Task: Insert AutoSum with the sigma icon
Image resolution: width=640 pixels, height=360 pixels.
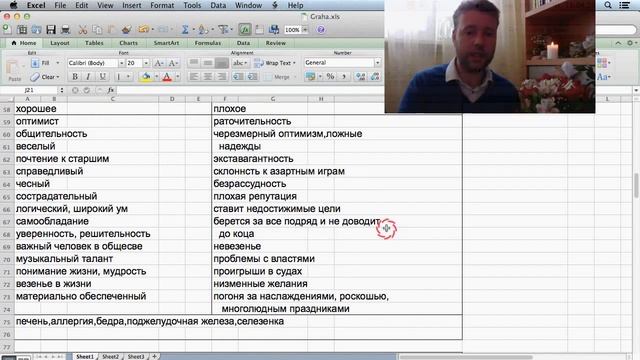Action: (x=185, y=29)
